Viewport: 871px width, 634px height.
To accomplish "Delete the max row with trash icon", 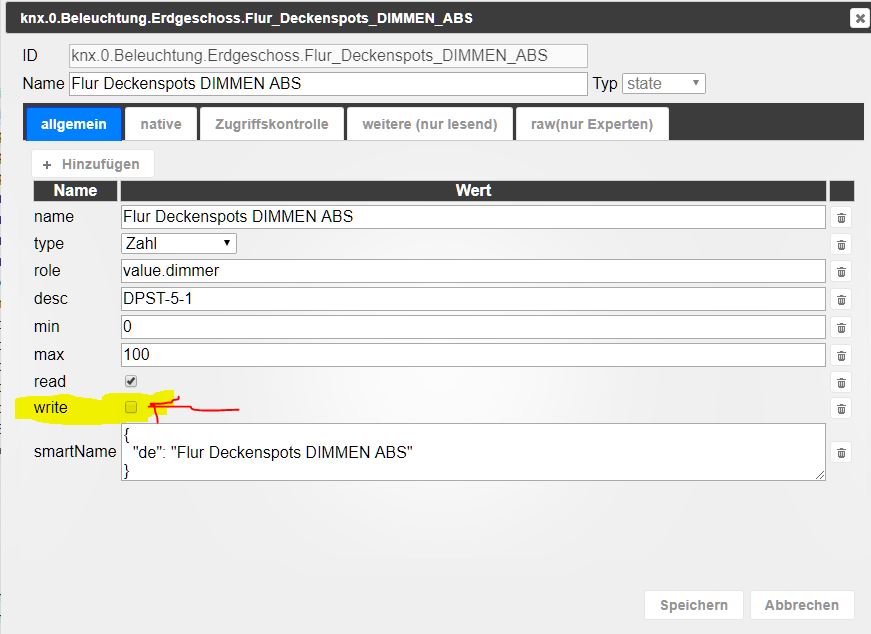I will (842, 356).
